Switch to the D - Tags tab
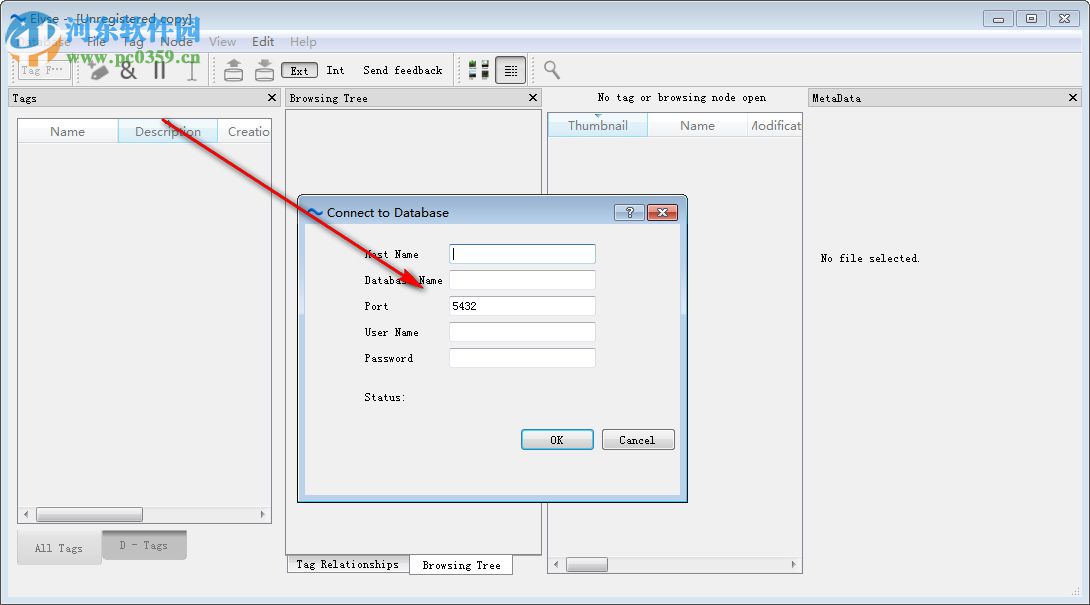This screenshot has width=1090, height=605. point(144,545)
